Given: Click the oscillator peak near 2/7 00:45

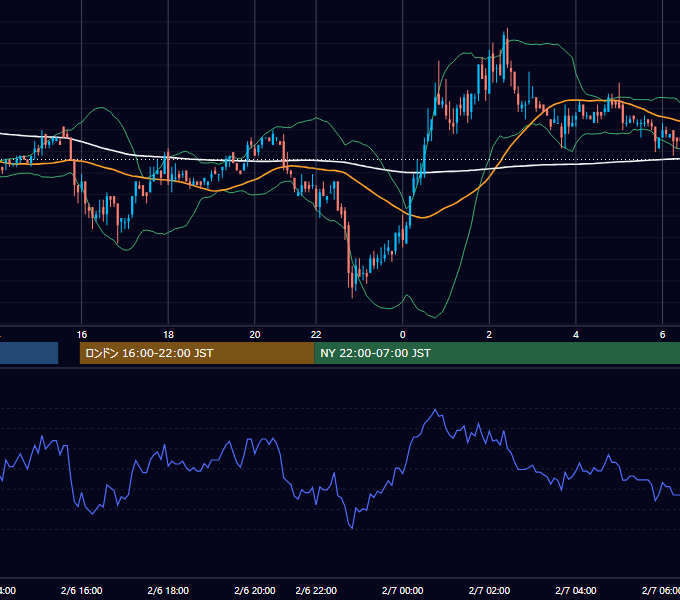Looking at the screenshot, I should [435, 410].
